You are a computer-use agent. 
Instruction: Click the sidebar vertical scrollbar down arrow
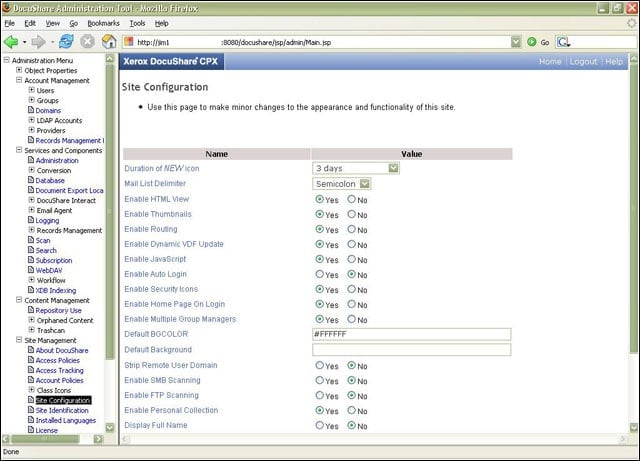point(110,428)
